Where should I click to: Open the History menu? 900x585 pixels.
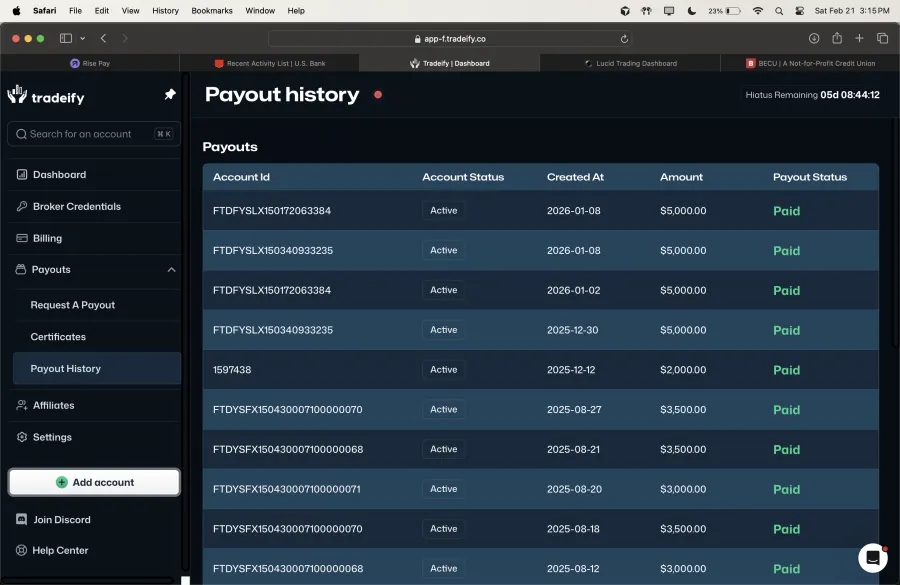point(165,10)
